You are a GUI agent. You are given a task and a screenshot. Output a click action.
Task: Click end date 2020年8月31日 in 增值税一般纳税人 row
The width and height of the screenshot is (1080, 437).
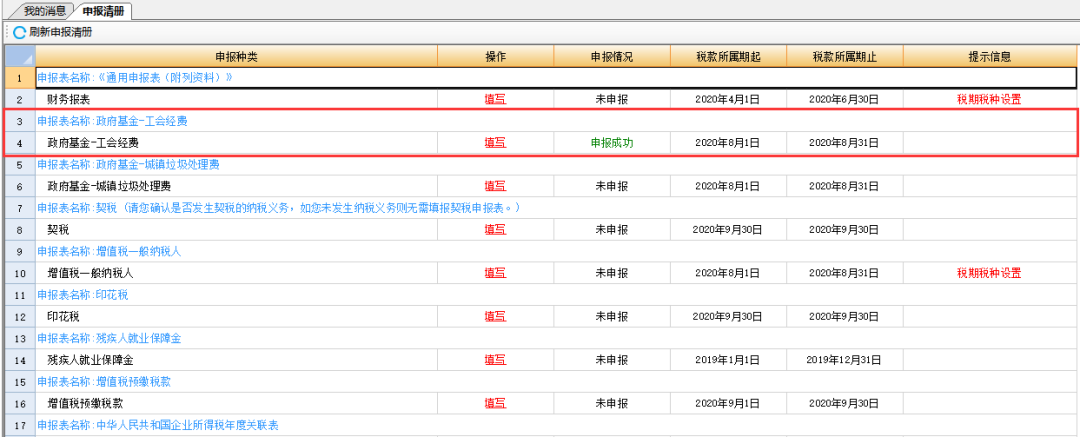click(844, 274)
